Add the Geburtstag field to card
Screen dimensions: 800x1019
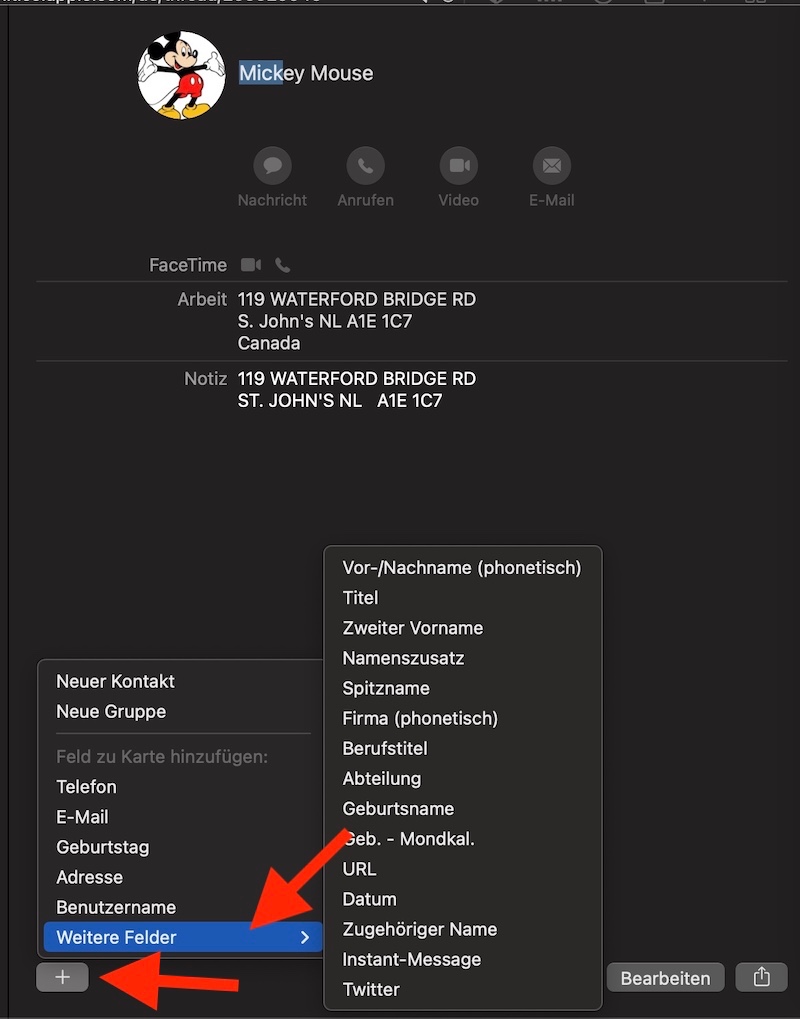coord(102,846)
